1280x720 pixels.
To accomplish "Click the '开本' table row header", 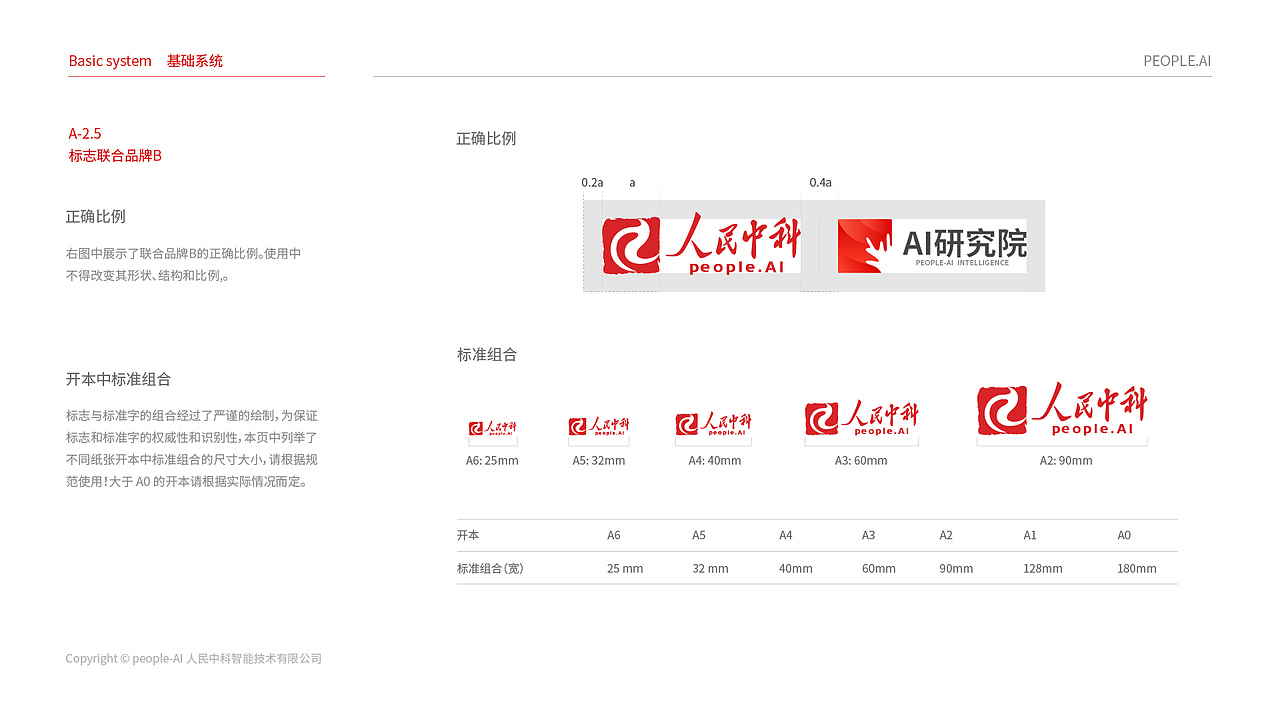I will [468, 536].
